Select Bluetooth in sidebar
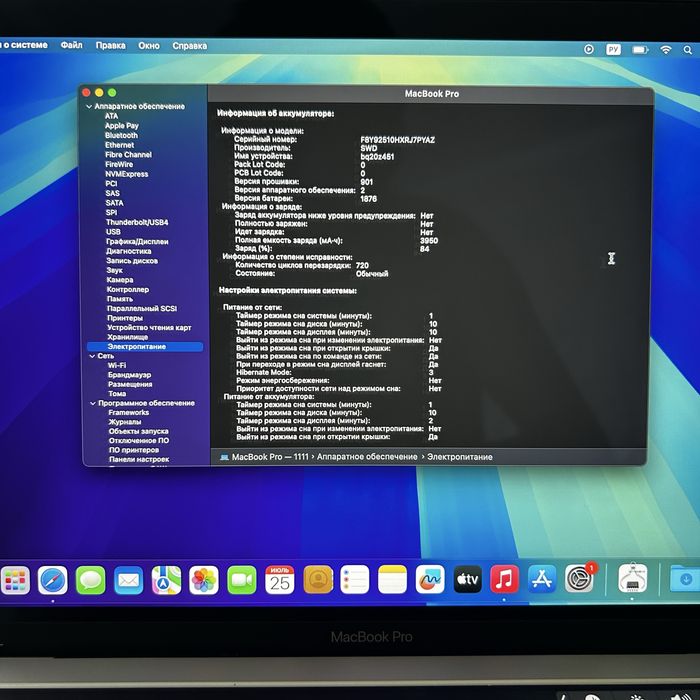Image resolution: width=700 pixels, height=700 pixels. (x=121, y=135)
